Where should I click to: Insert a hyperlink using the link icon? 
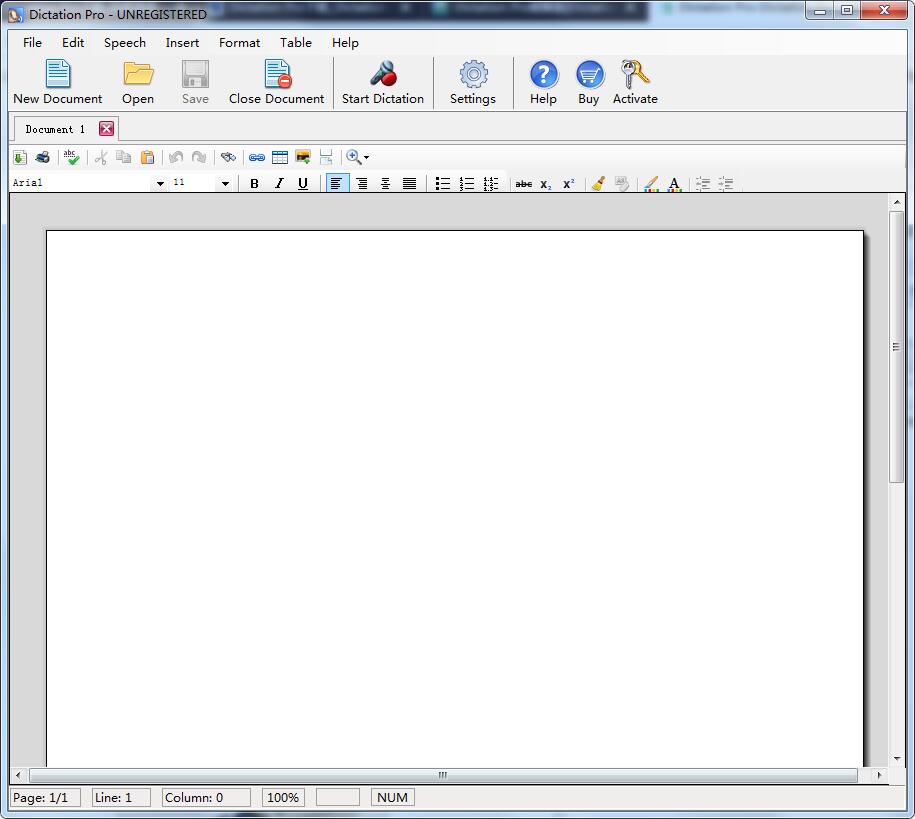click(258, 157)
